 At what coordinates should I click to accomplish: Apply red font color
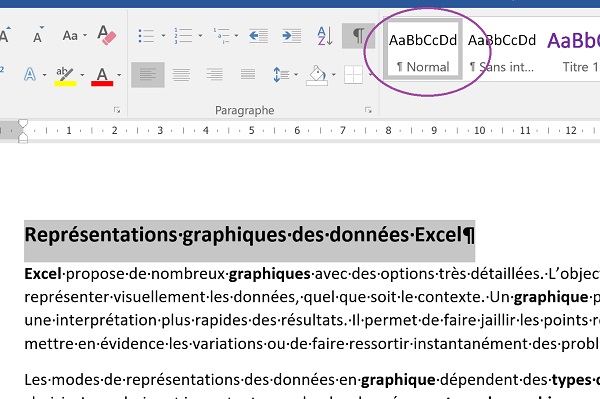point(102,76)
